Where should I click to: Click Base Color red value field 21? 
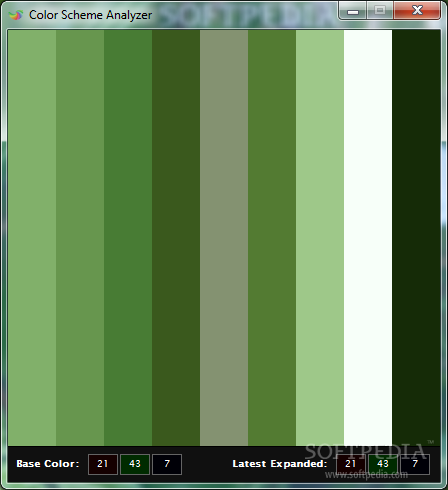pyautogui.click(x=103, y=464)
